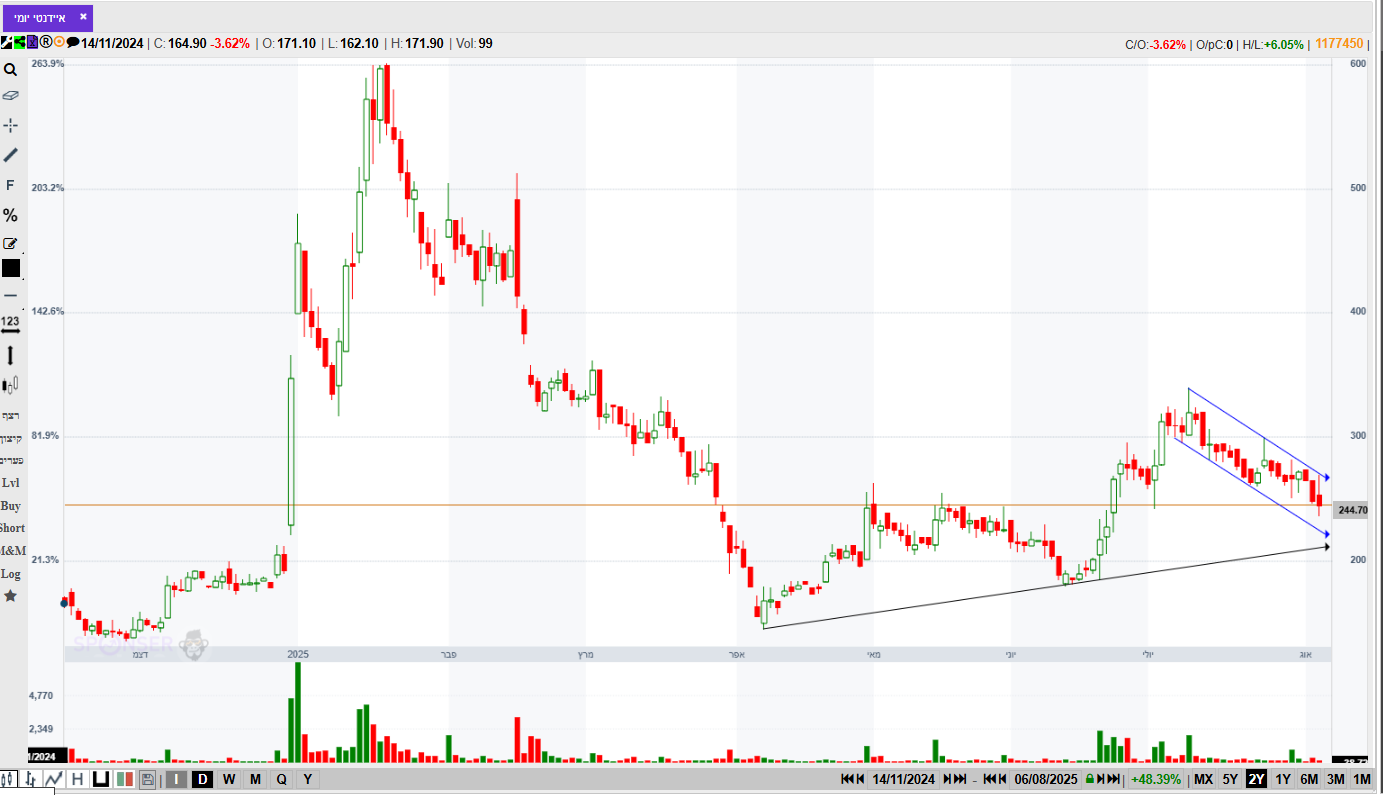
Task: Open the speech bubble comments icon
Action: tap(72, 43)
